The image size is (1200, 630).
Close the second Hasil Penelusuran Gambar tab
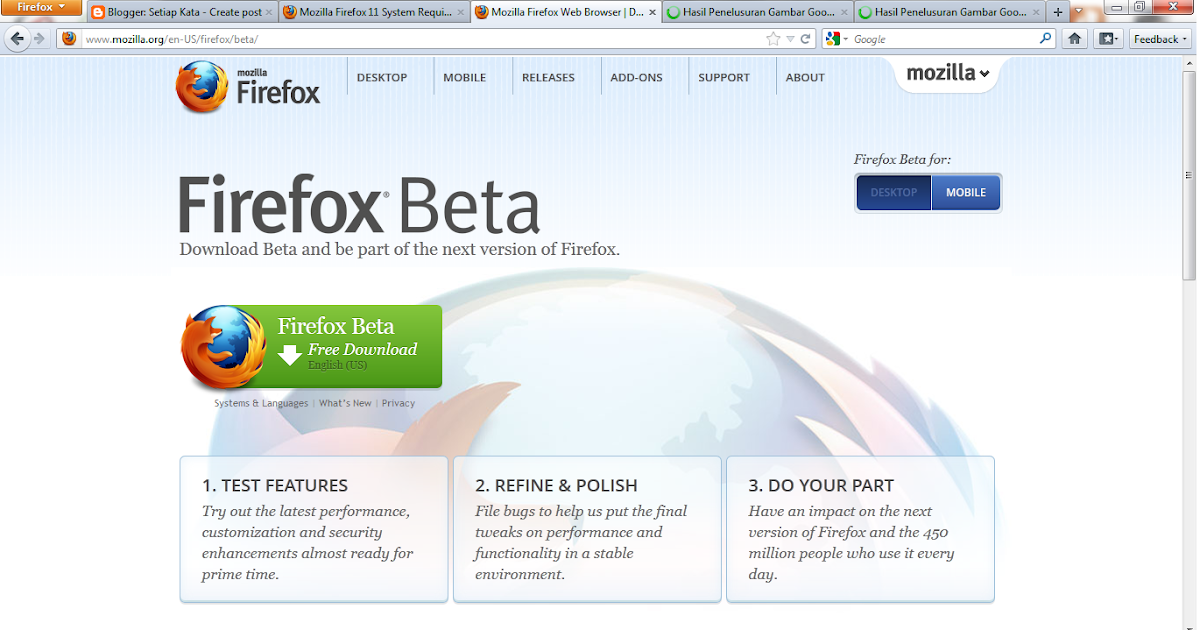tap(1034, 12)
